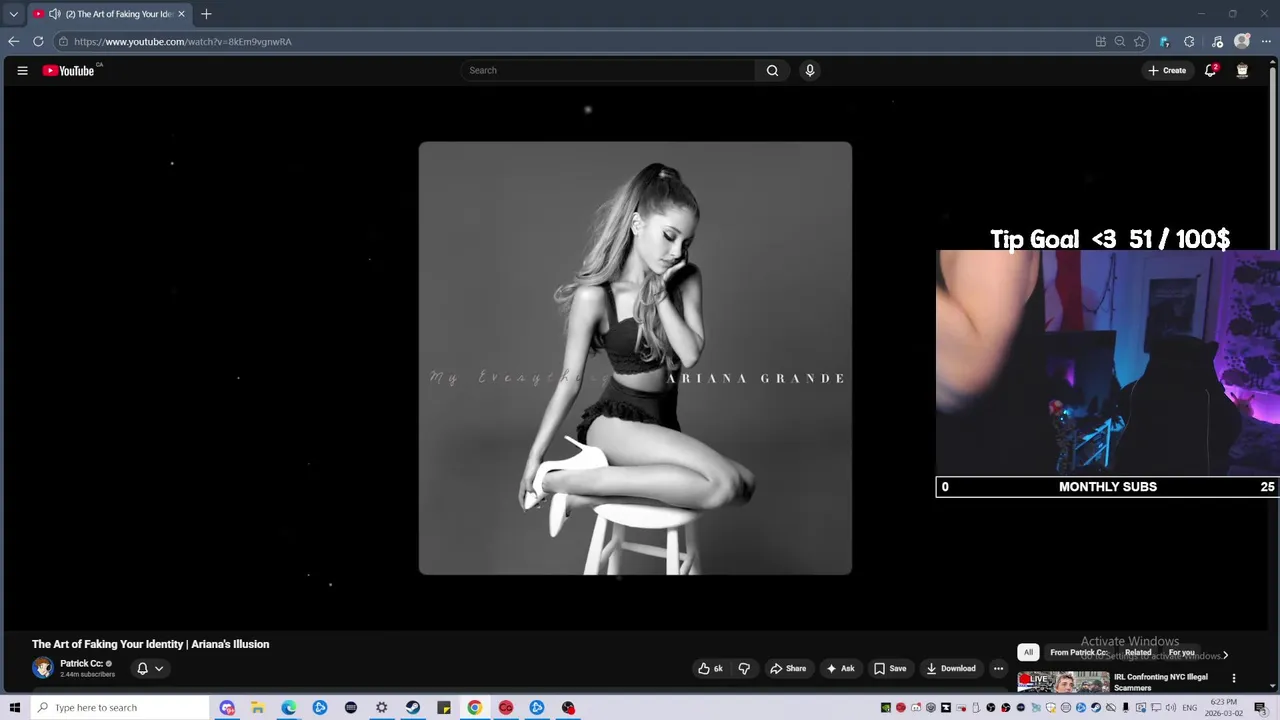
Task: Open IRL Confronting NYC Illegal Scammers title
Action: pos(1161,682)
